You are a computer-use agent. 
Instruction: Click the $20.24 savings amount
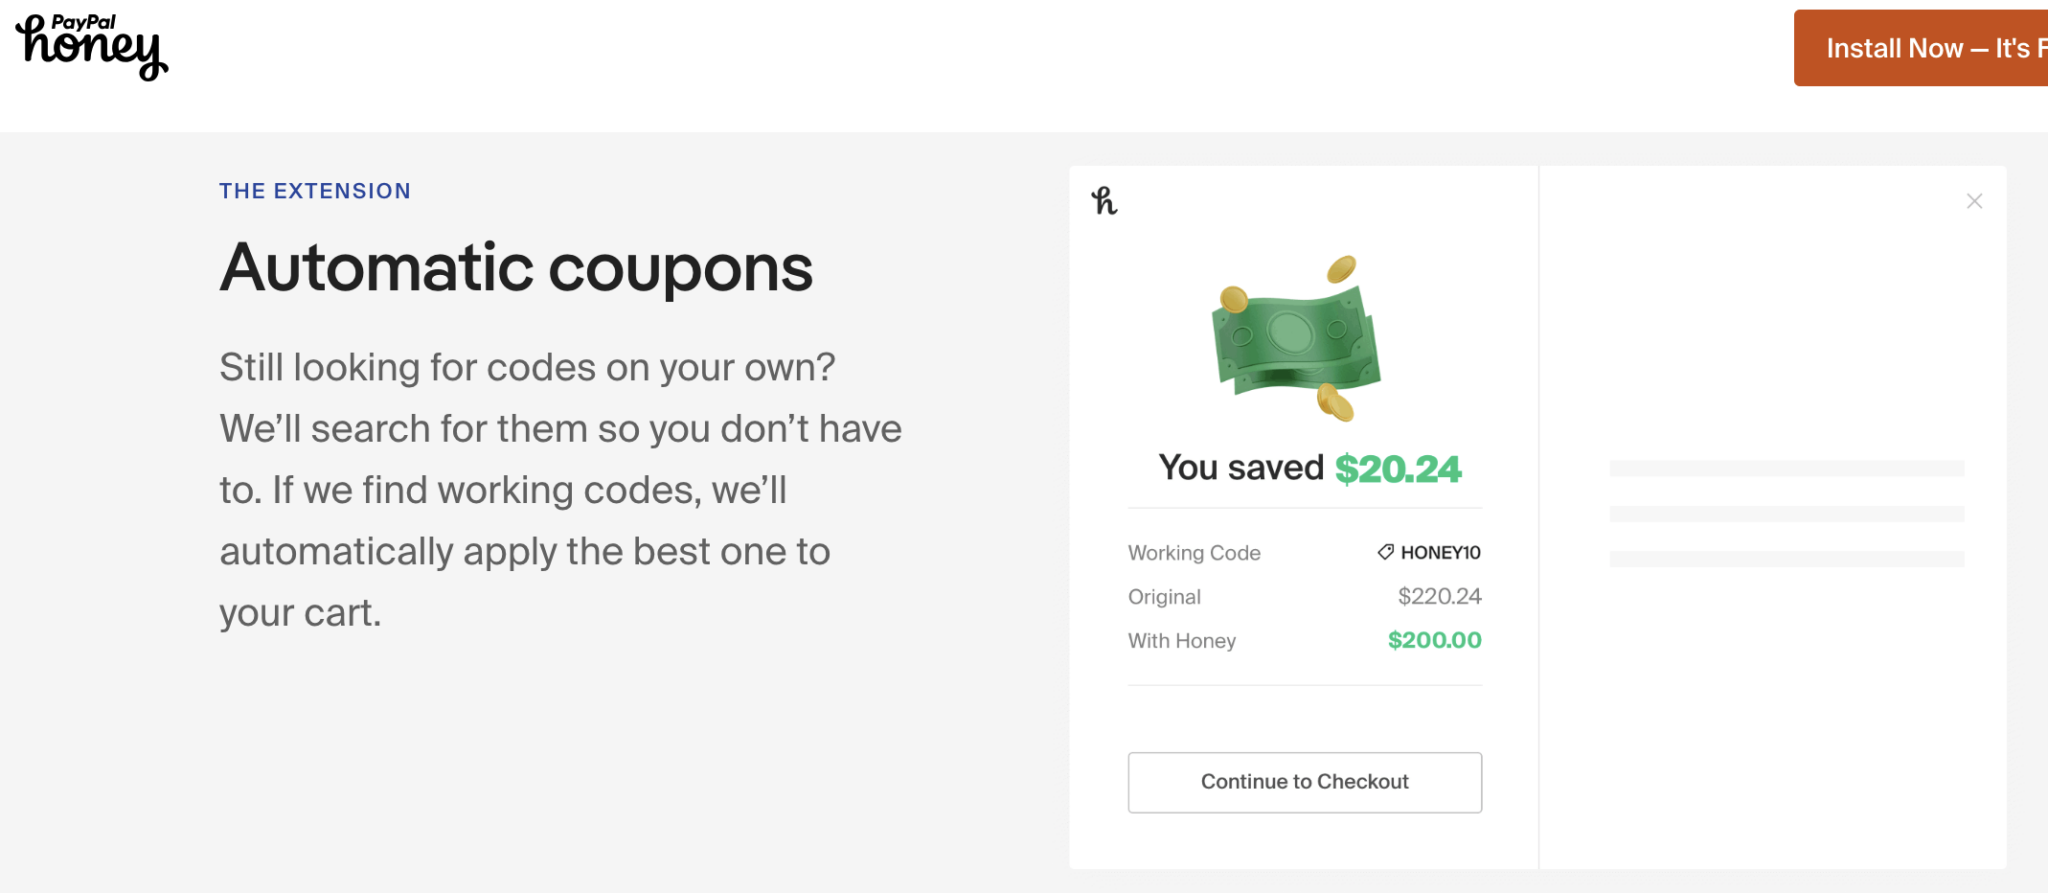point(1398,467)
